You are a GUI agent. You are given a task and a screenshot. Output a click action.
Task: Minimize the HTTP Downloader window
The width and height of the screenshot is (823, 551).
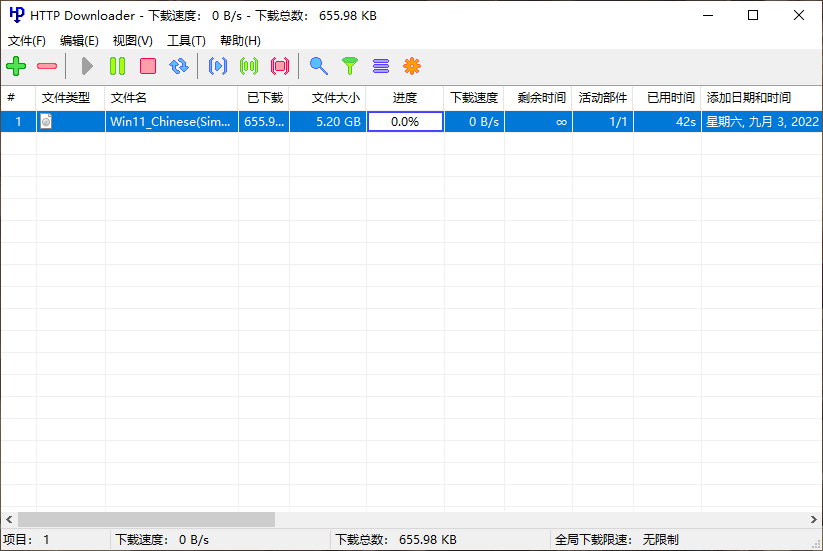tap(708, 15)
